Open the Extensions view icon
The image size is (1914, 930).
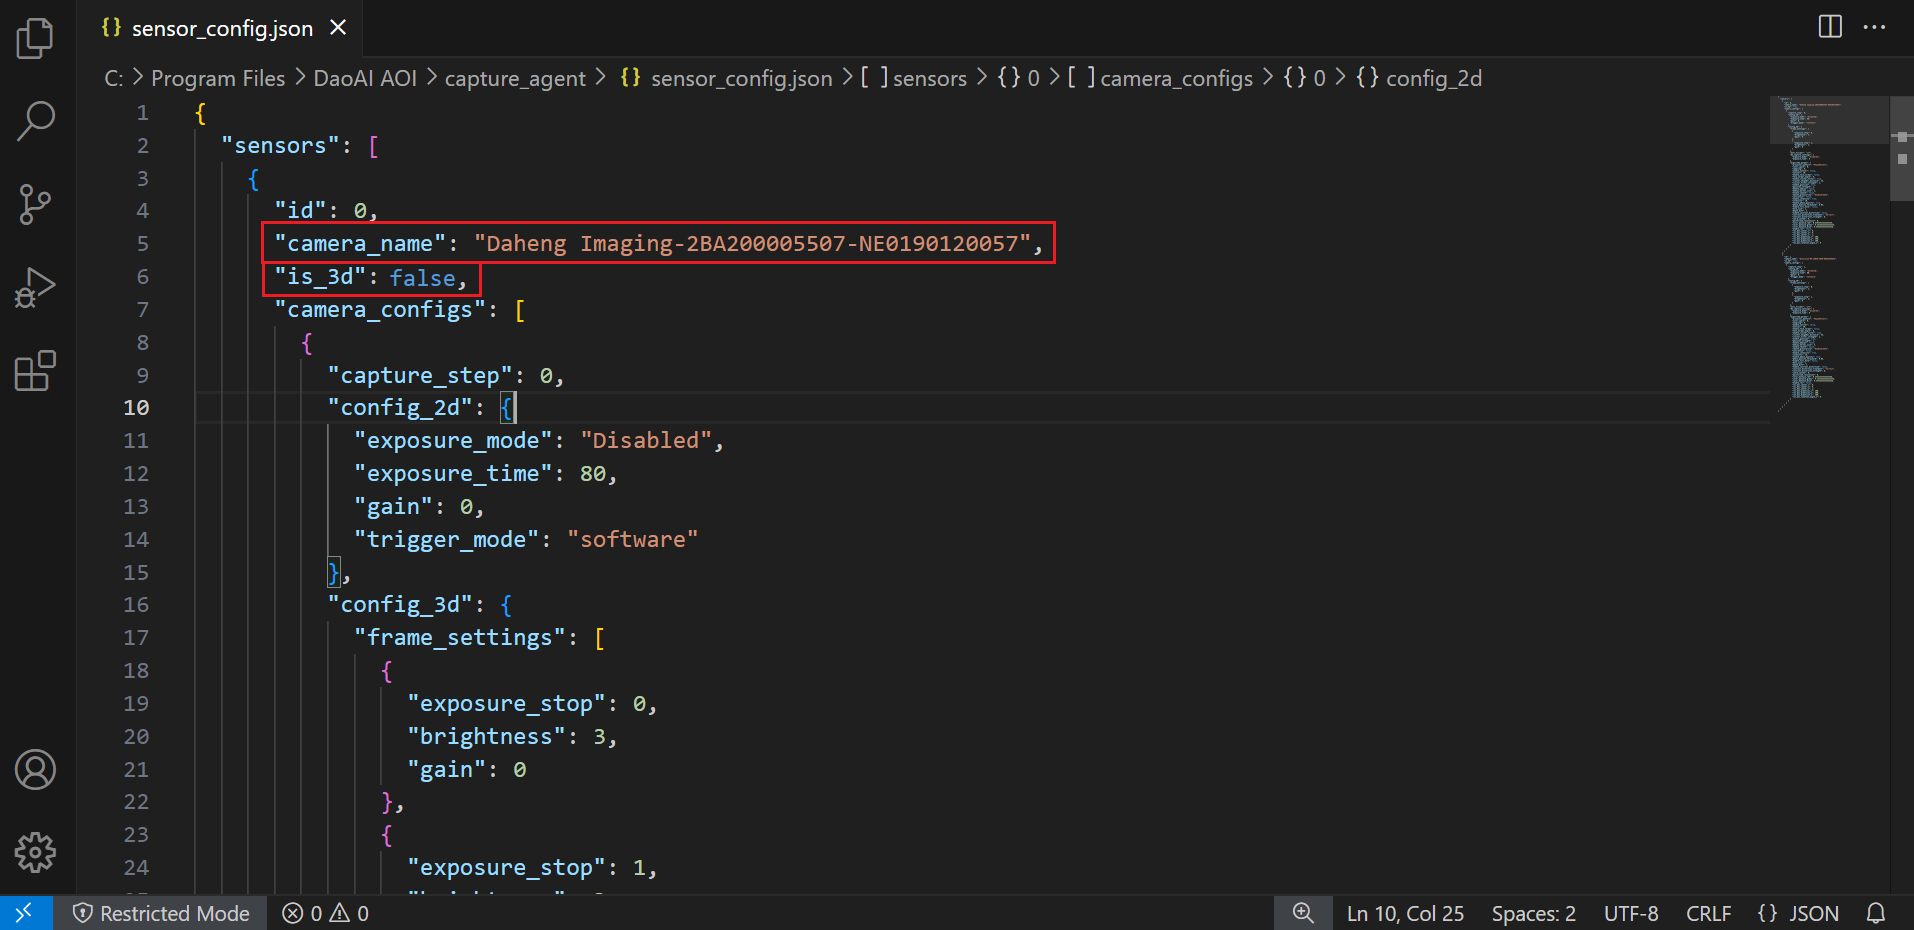pos(36,371)
